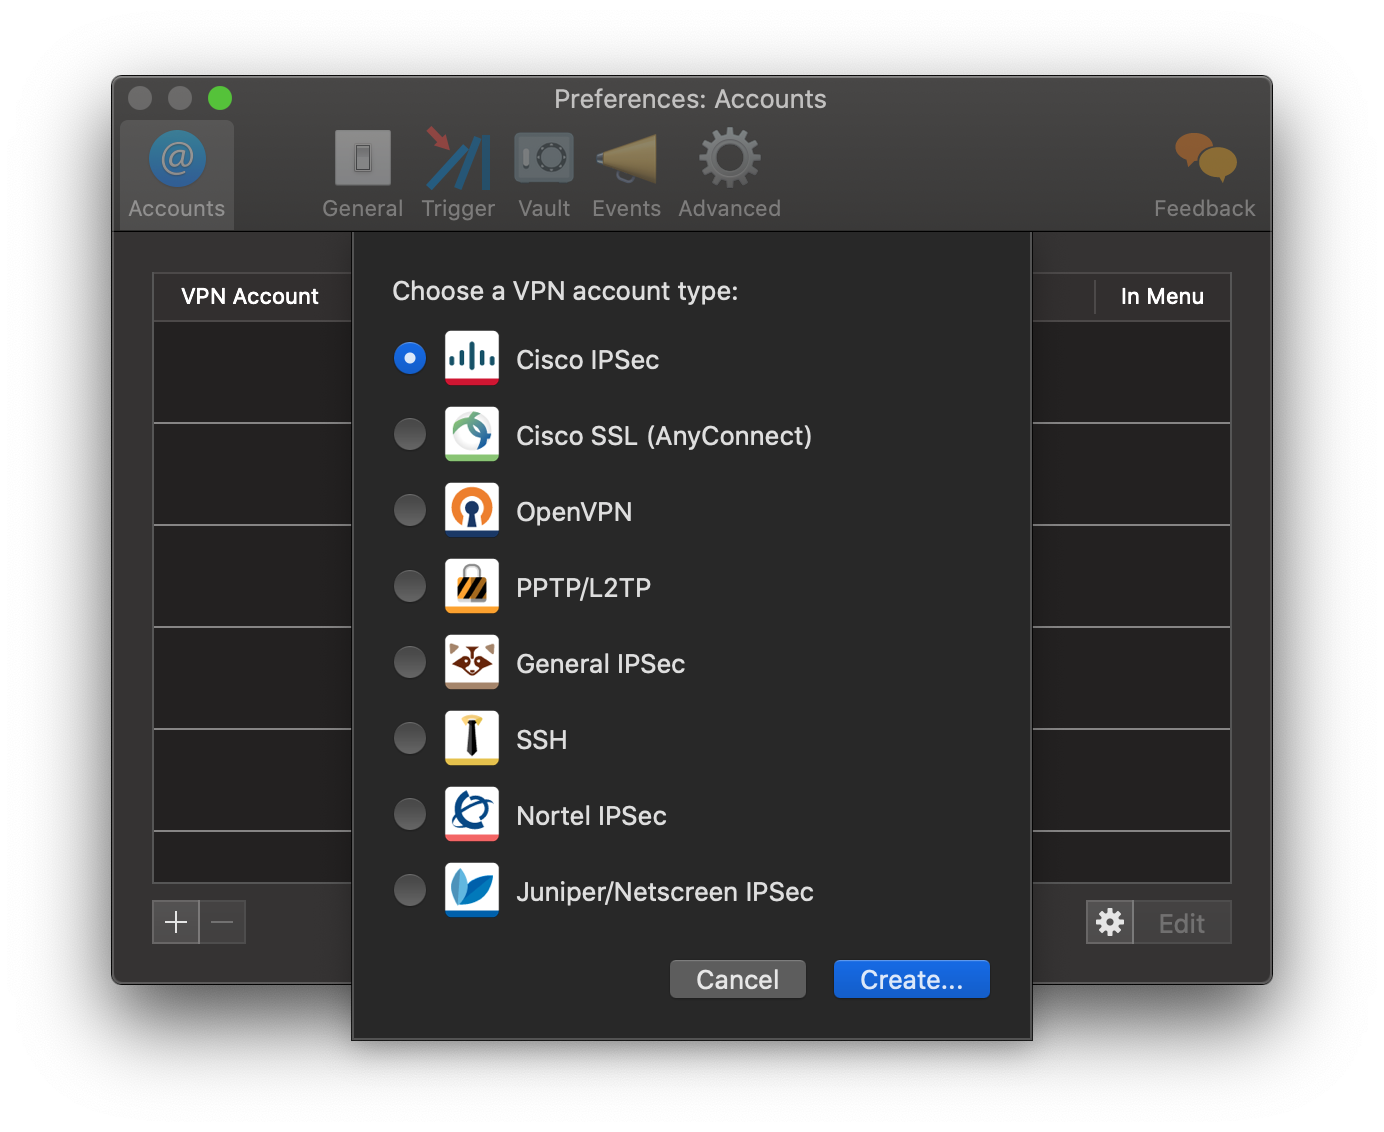The height and width of the screenshot is (1132, 1384).
Task: Click the OpenVPN keyhole icon
Action: click(x=472, y=510)
